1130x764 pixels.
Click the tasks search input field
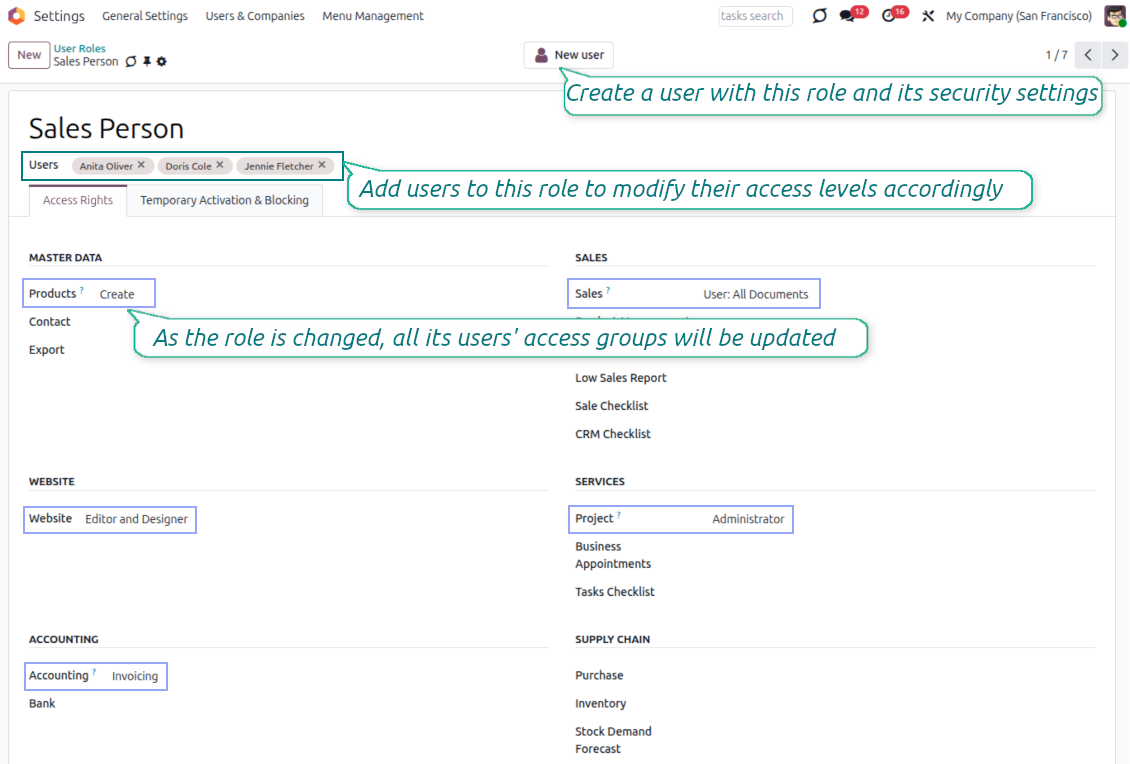(x=755, y=16)
